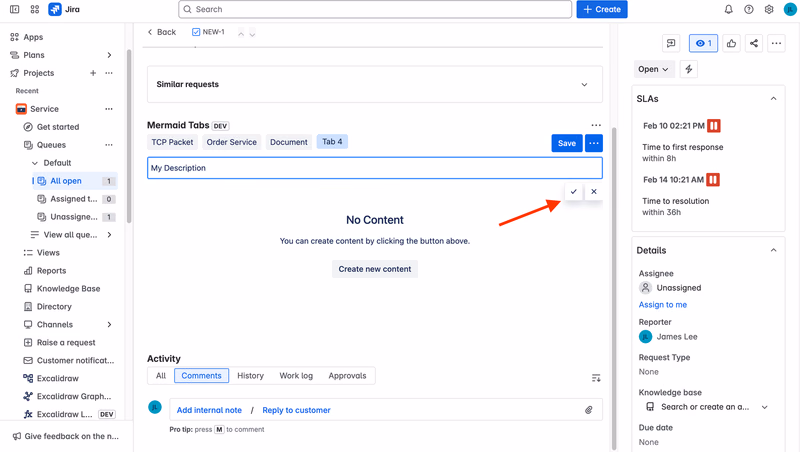
Task: Switch to the Document tab
Action: (x=289, y=142)
